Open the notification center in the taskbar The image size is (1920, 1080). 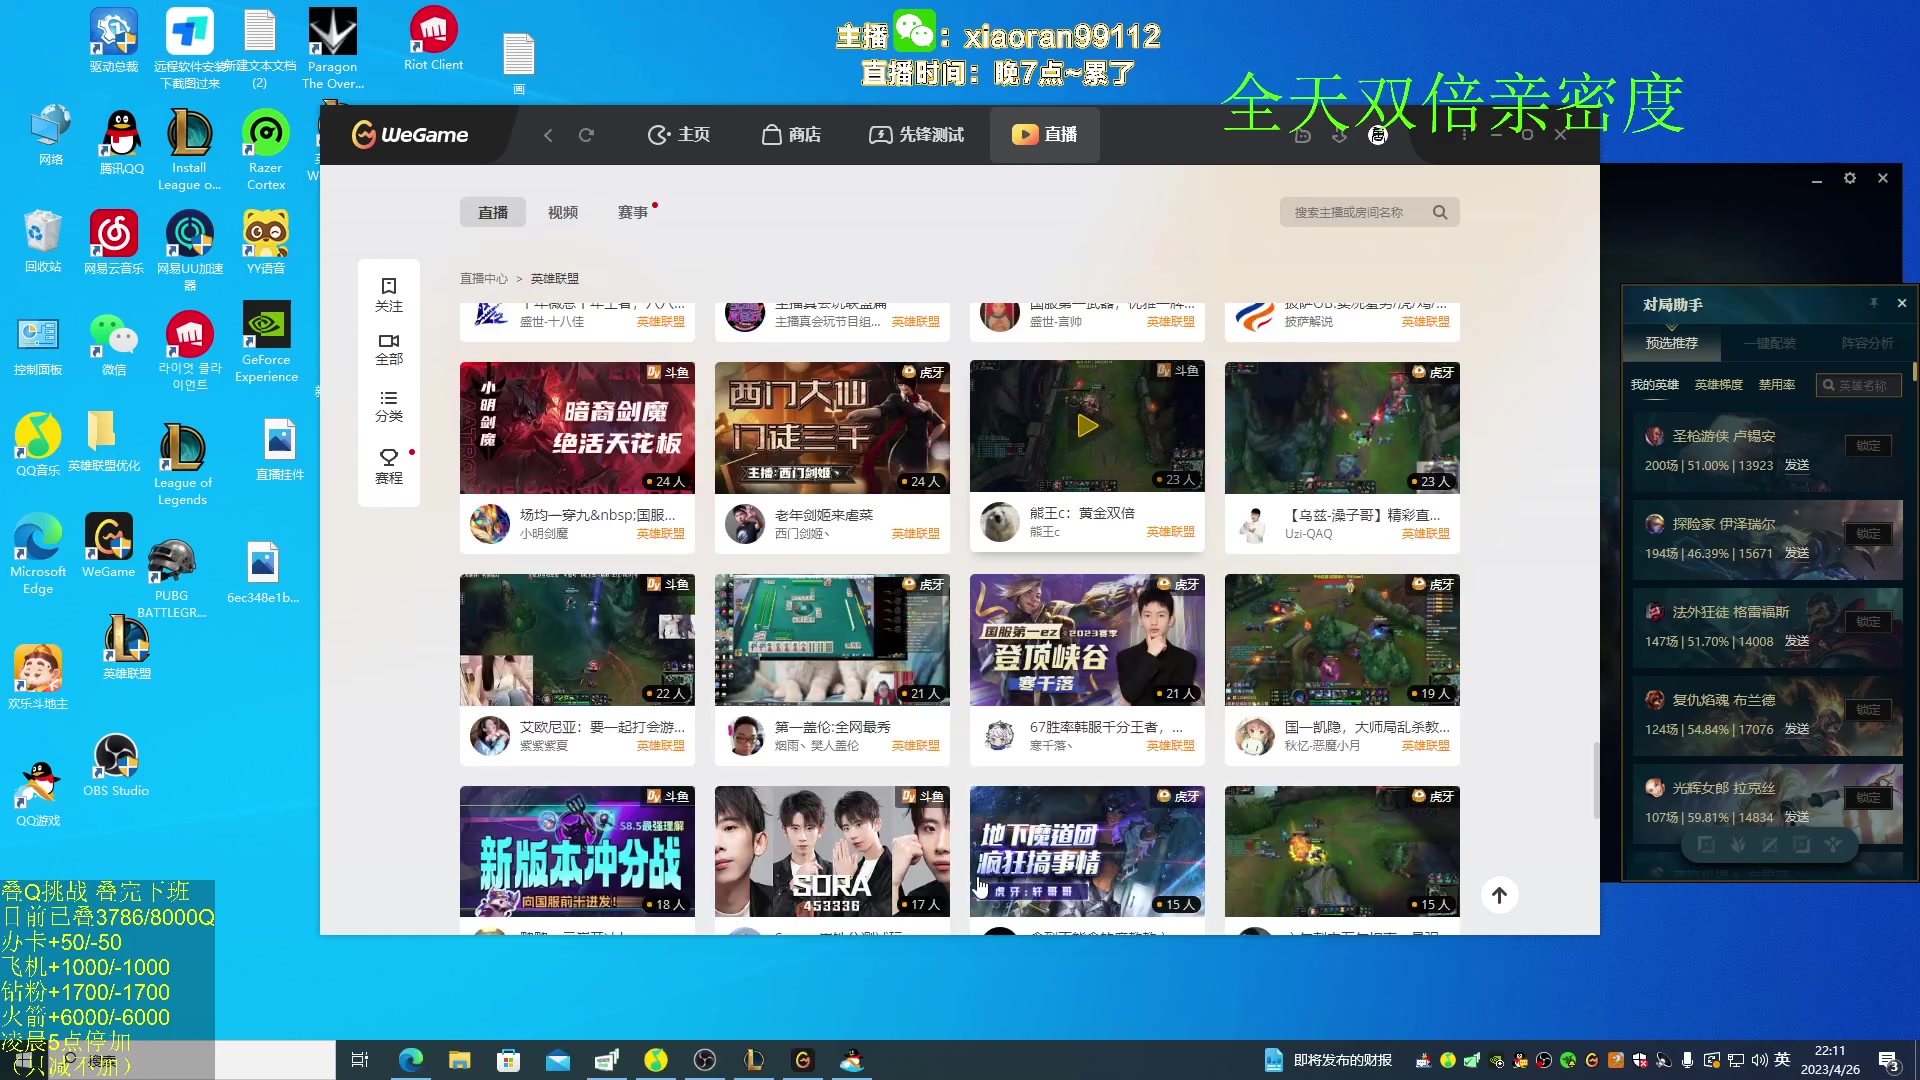(1889, 1061)
